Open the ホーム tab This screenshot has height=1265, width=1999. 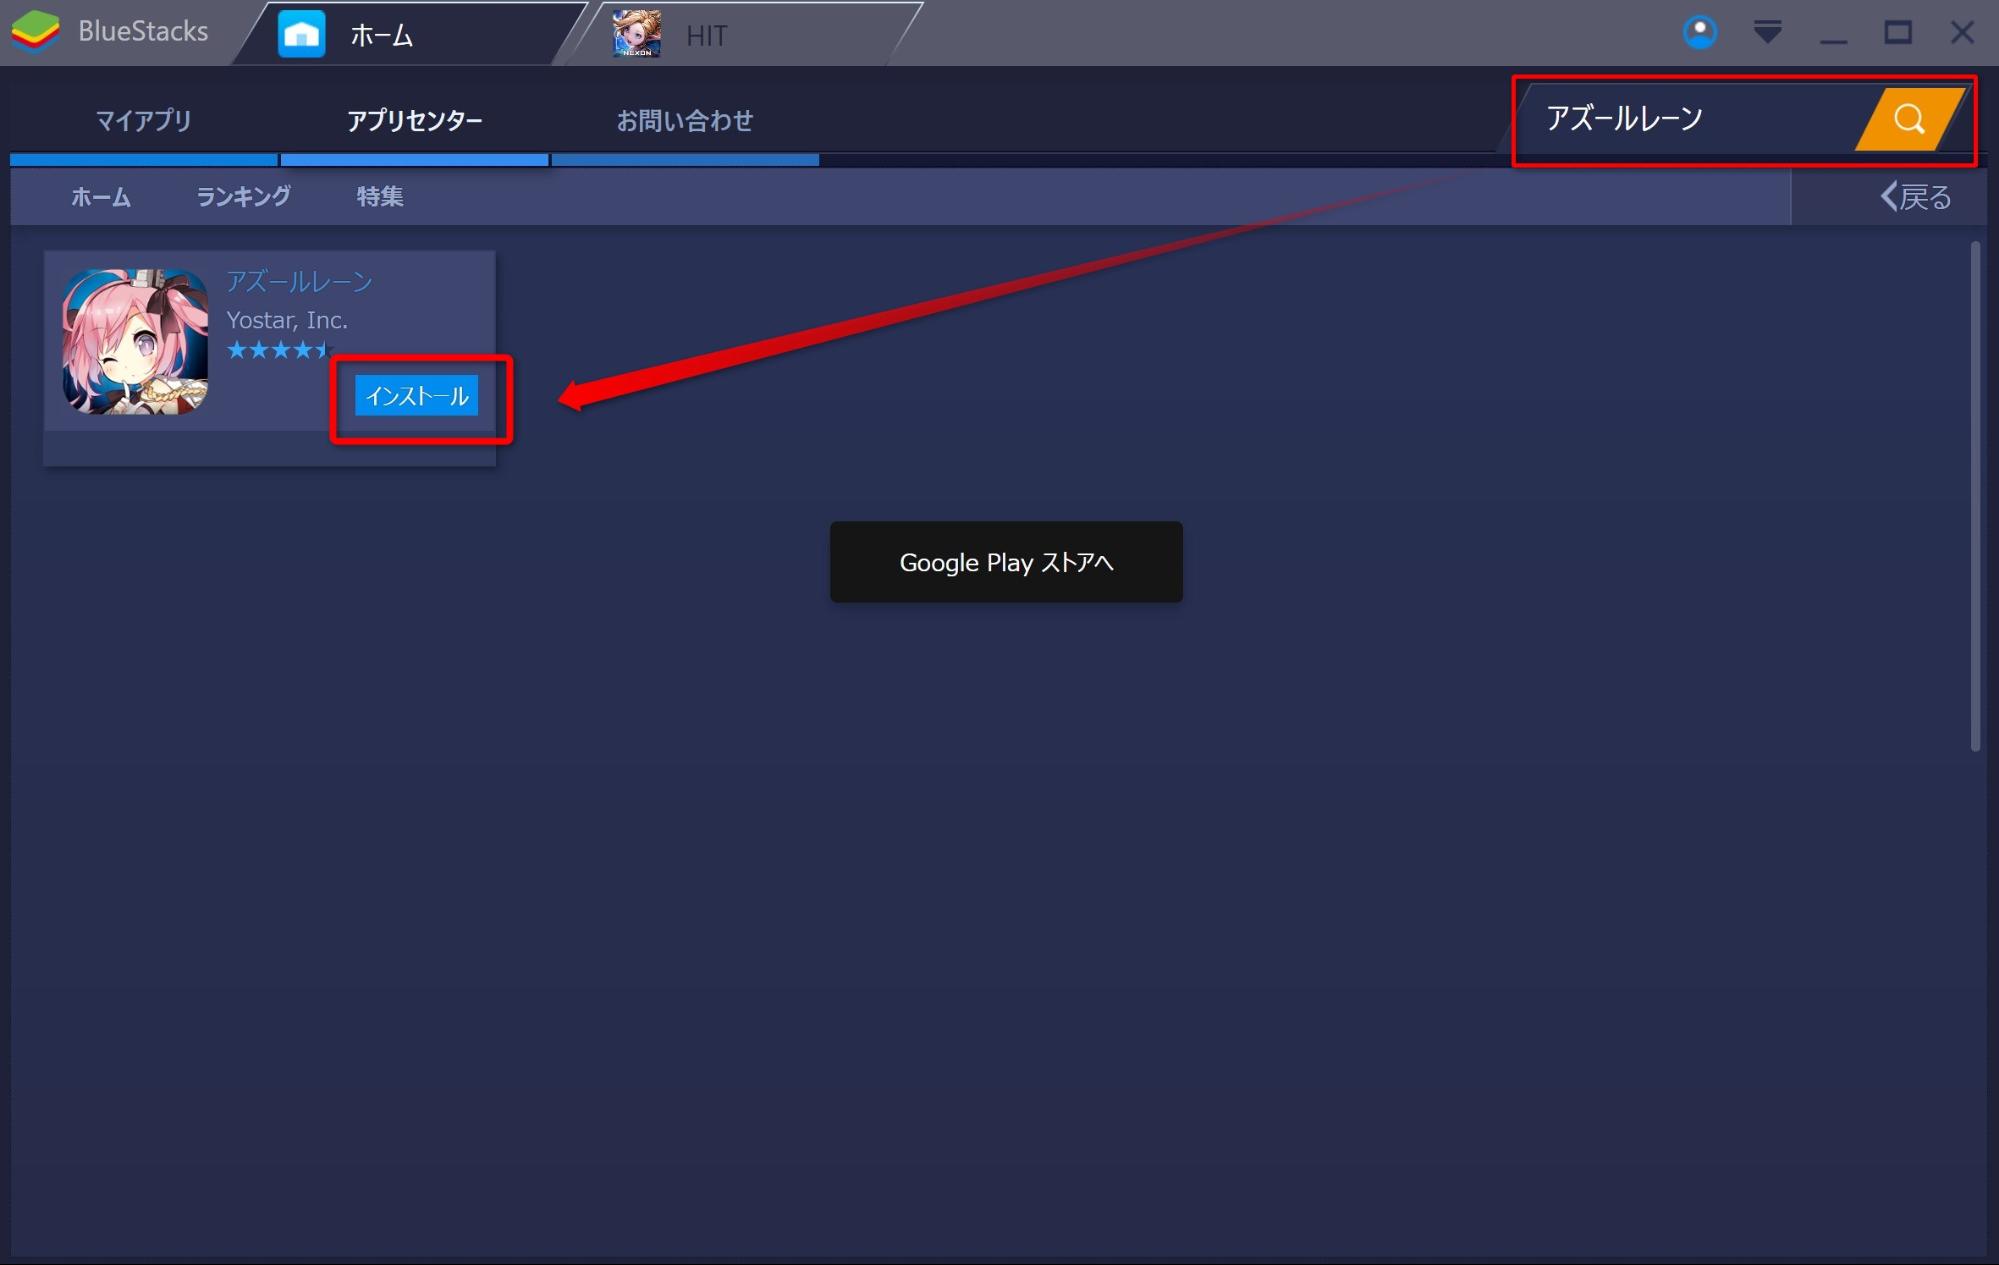tap(410, 34)
